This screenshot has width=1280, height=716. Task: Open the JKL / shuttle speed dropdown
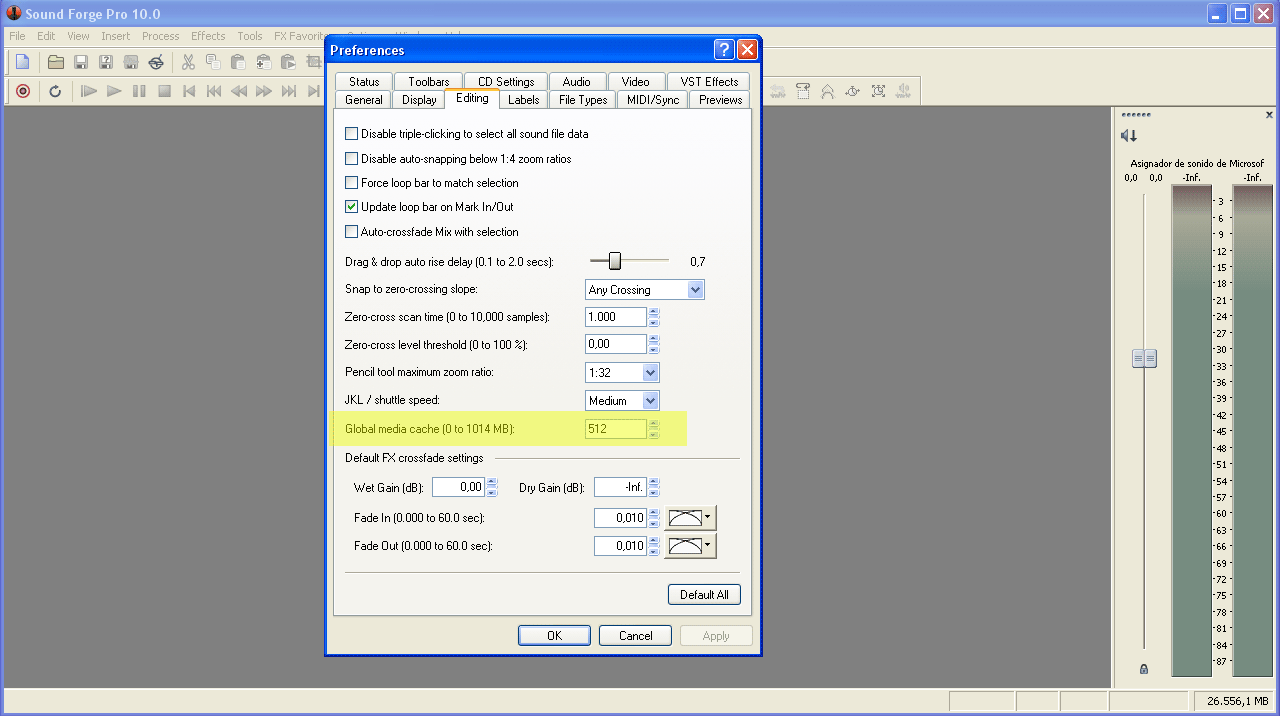coord(650,401)
